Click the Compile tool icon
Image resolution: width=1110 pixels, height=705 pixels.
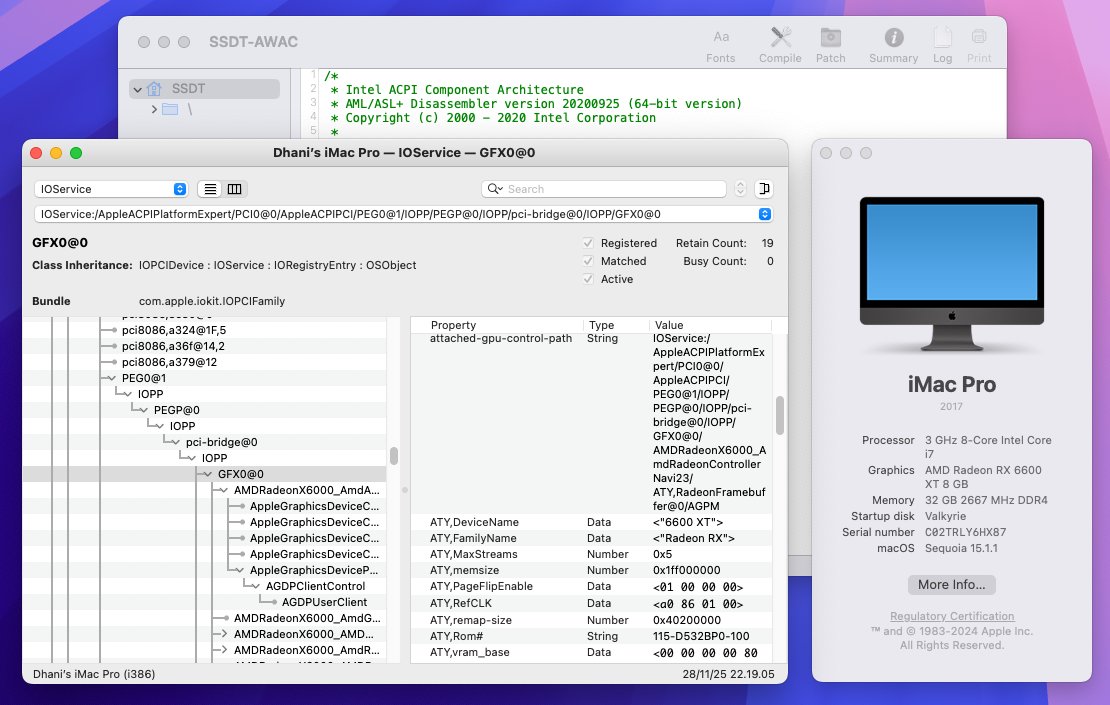point(780,37)
